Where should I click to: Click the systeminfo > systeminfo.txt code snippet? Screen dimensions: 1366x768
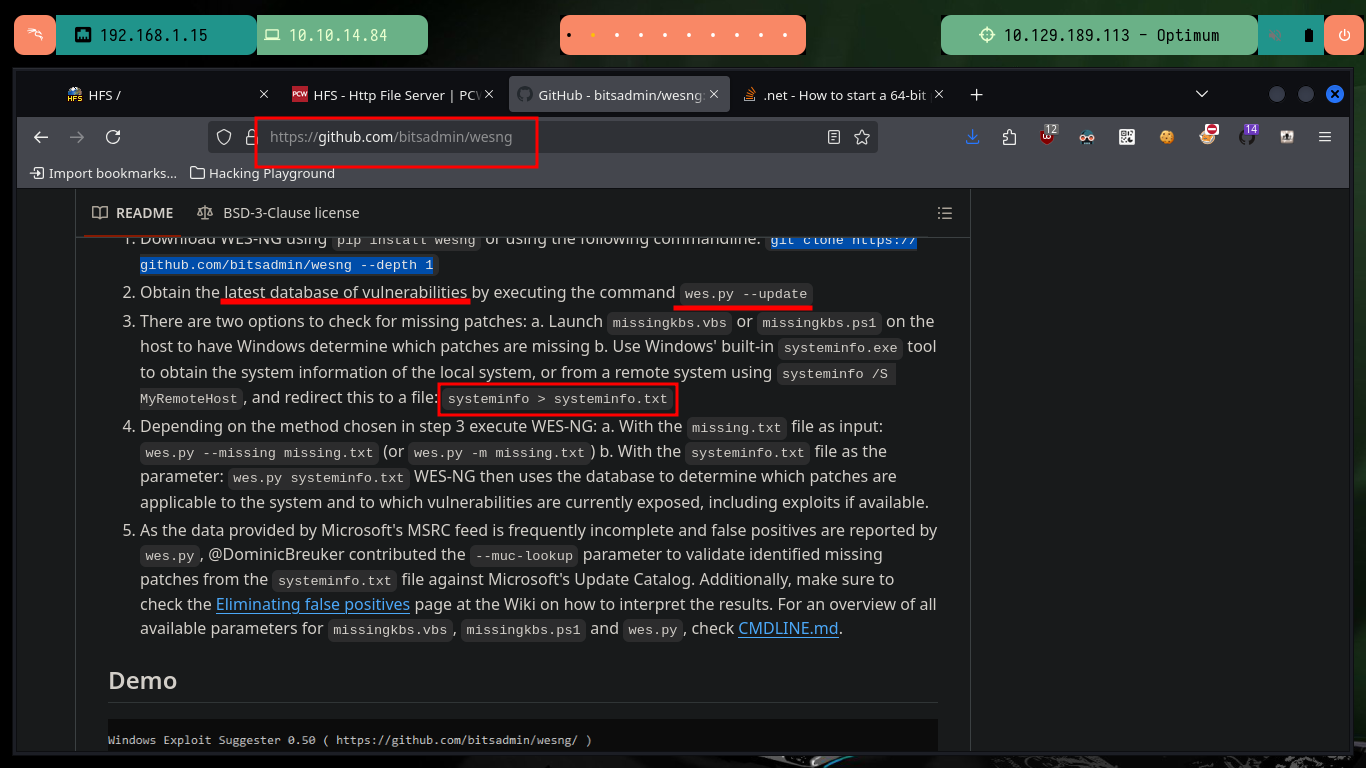(557, 398)
